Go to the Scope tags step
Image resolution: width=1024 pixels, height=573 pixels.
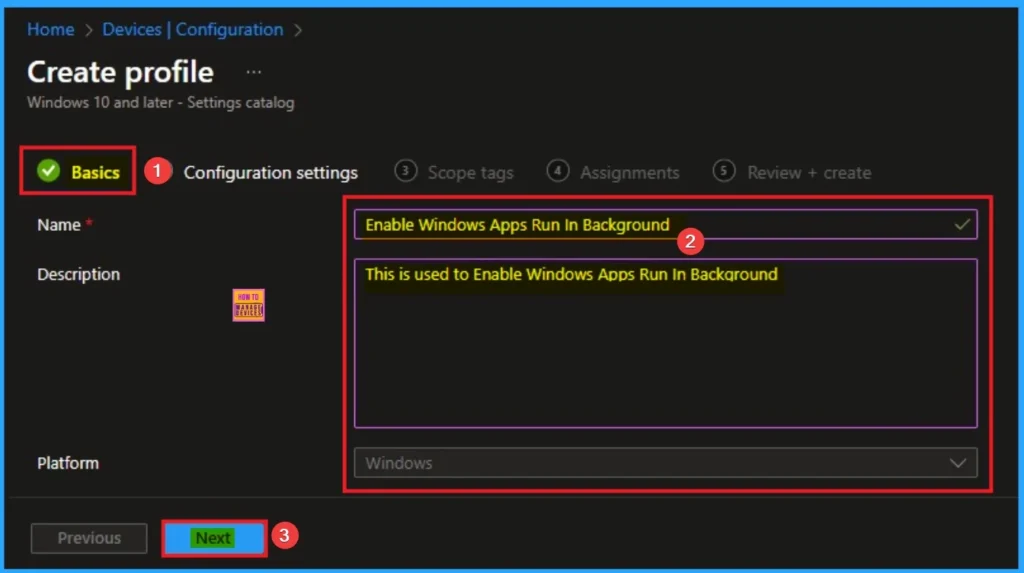click(x=470, y=173)
